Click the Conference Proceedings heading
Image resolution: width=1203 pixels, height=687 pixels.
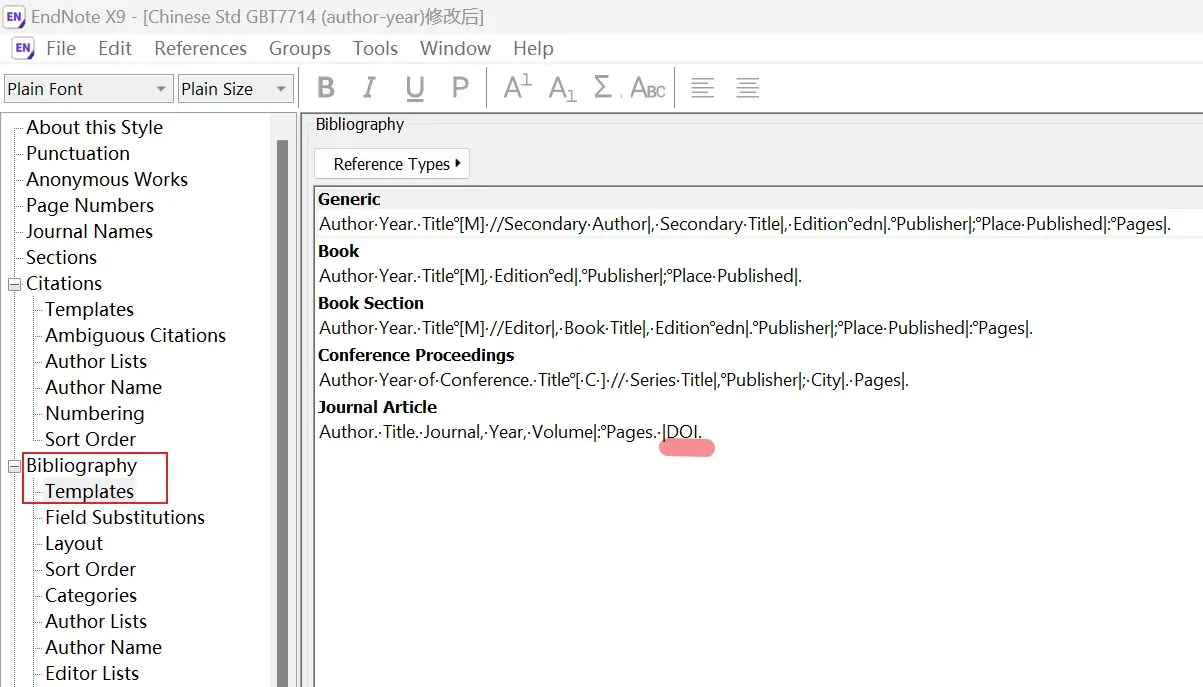tap(416, 355)
